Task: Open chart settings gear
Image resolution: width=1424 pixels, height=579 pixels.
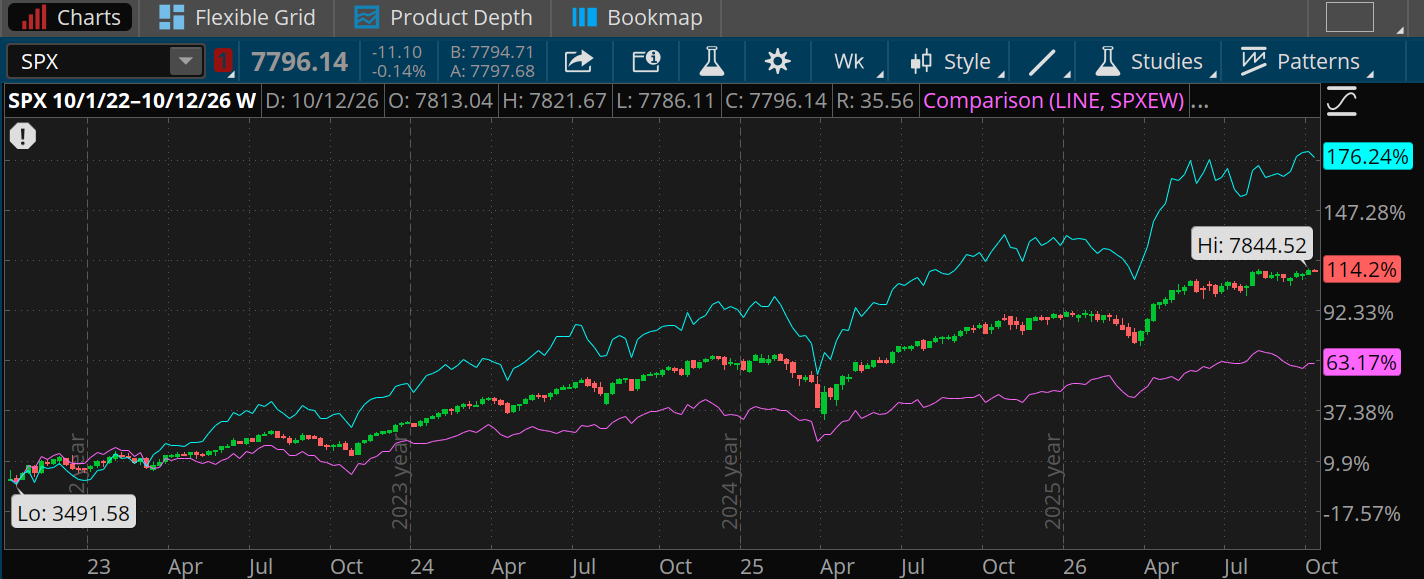Action: click(777, 62)
